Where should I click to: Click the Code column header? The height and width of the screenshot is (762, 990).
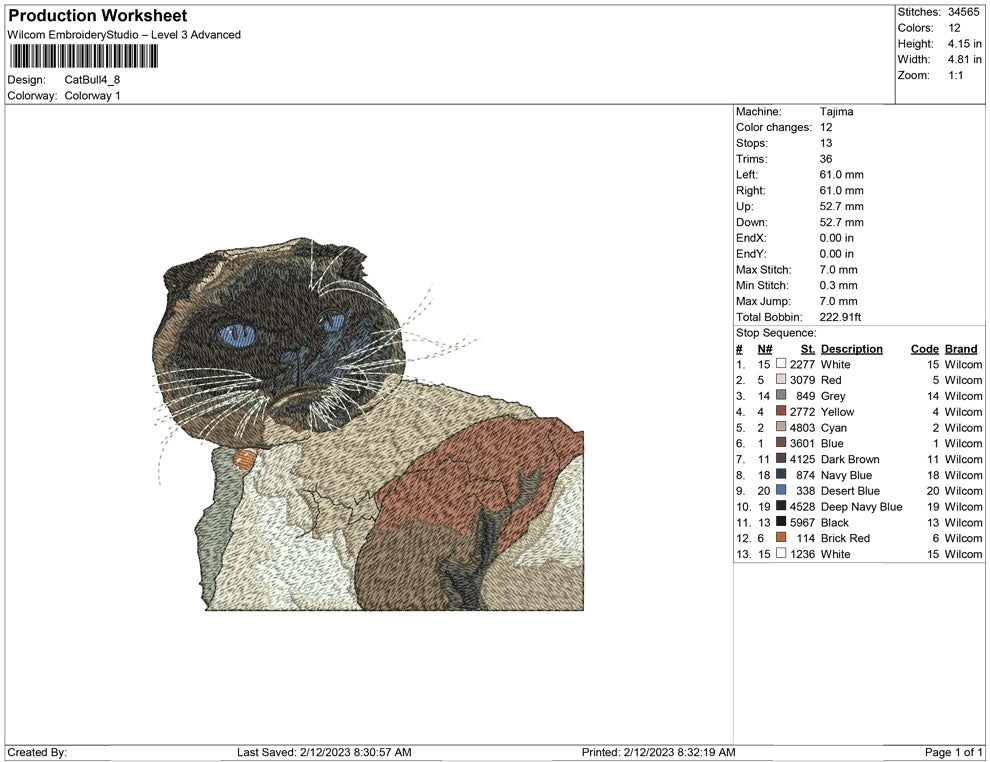tap(921, 349)
